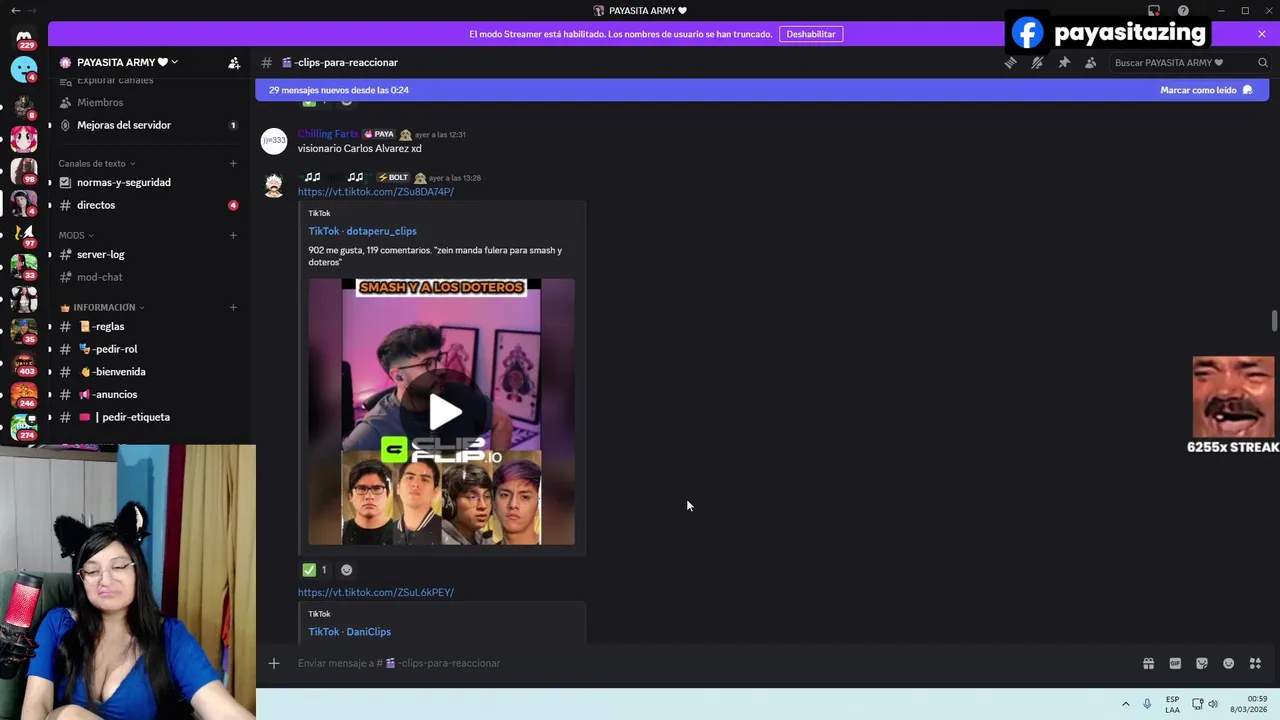Click the Deshabilitar button in streamer banner
The height and width of the screenshot is (720, 1280).
click(811, 34)
